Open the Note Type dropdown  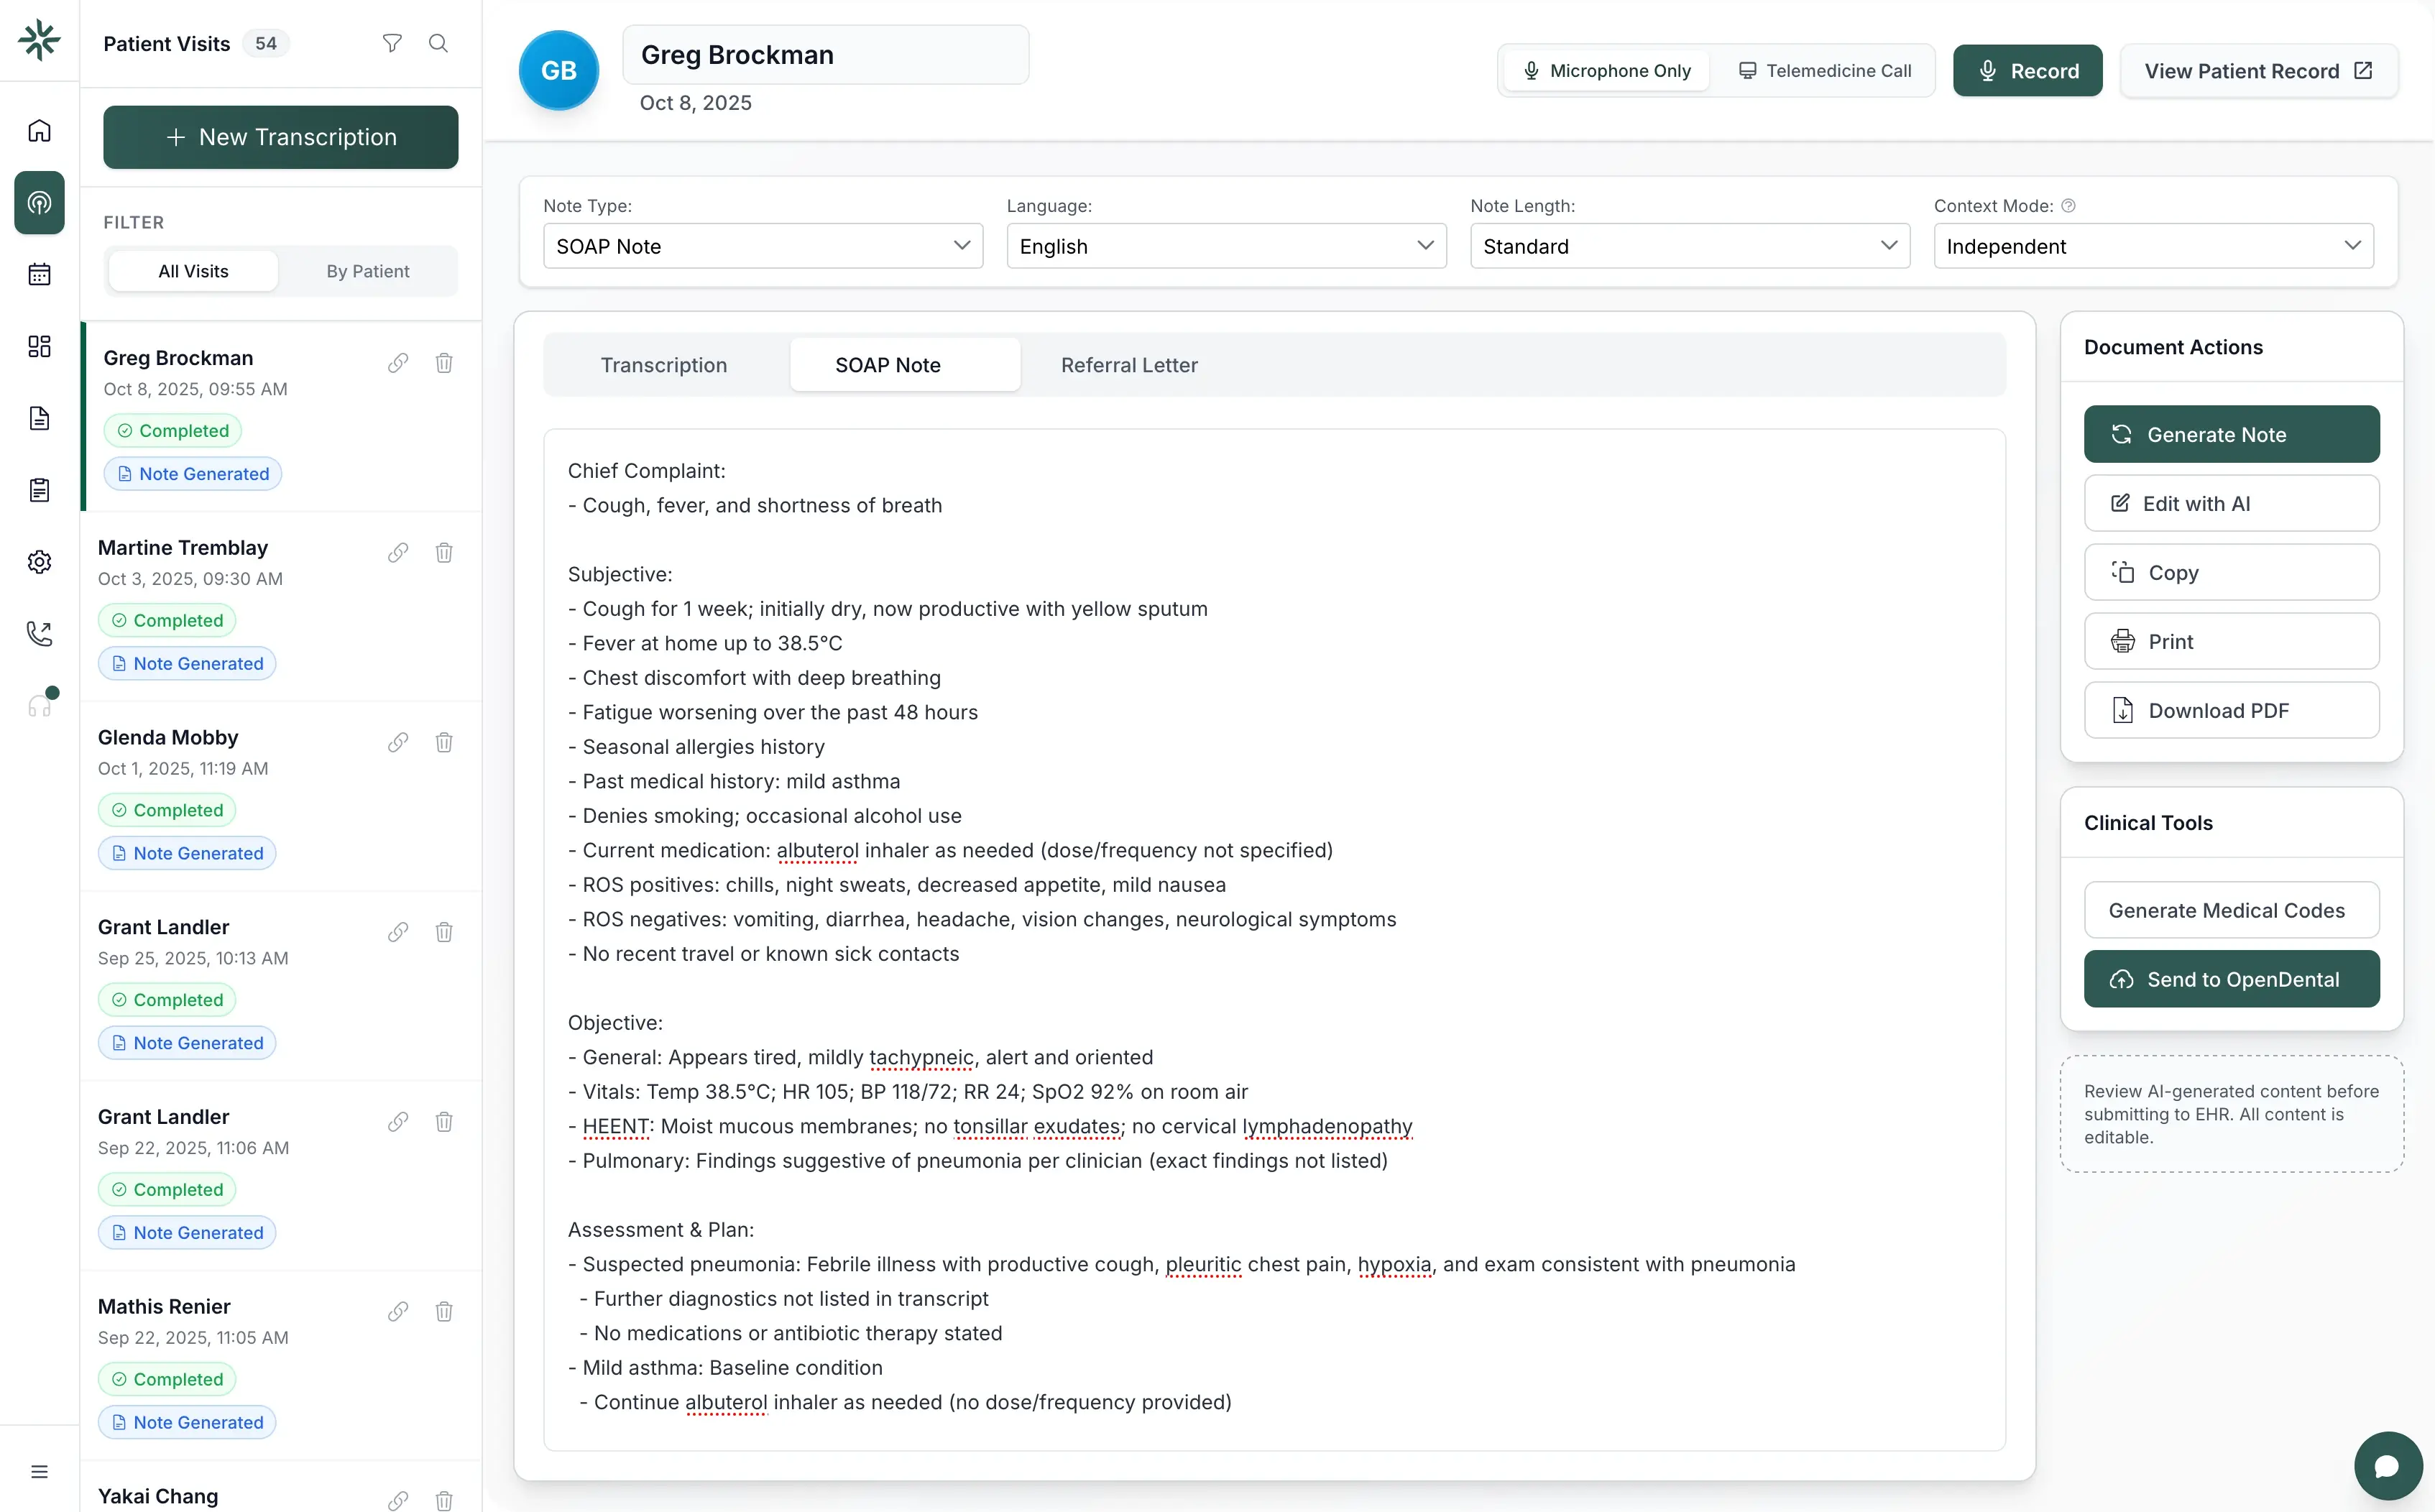tap(762, 246)
